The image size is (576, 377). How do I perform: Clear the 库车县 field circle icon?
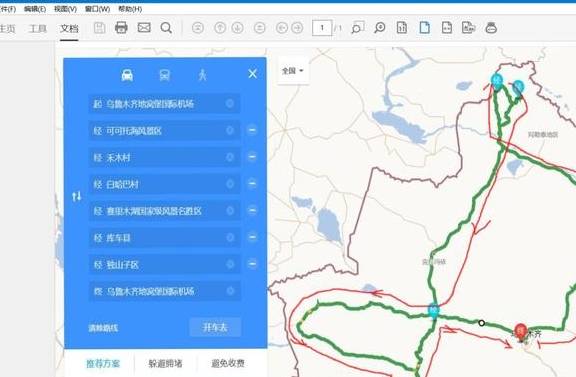click(230, 237)
